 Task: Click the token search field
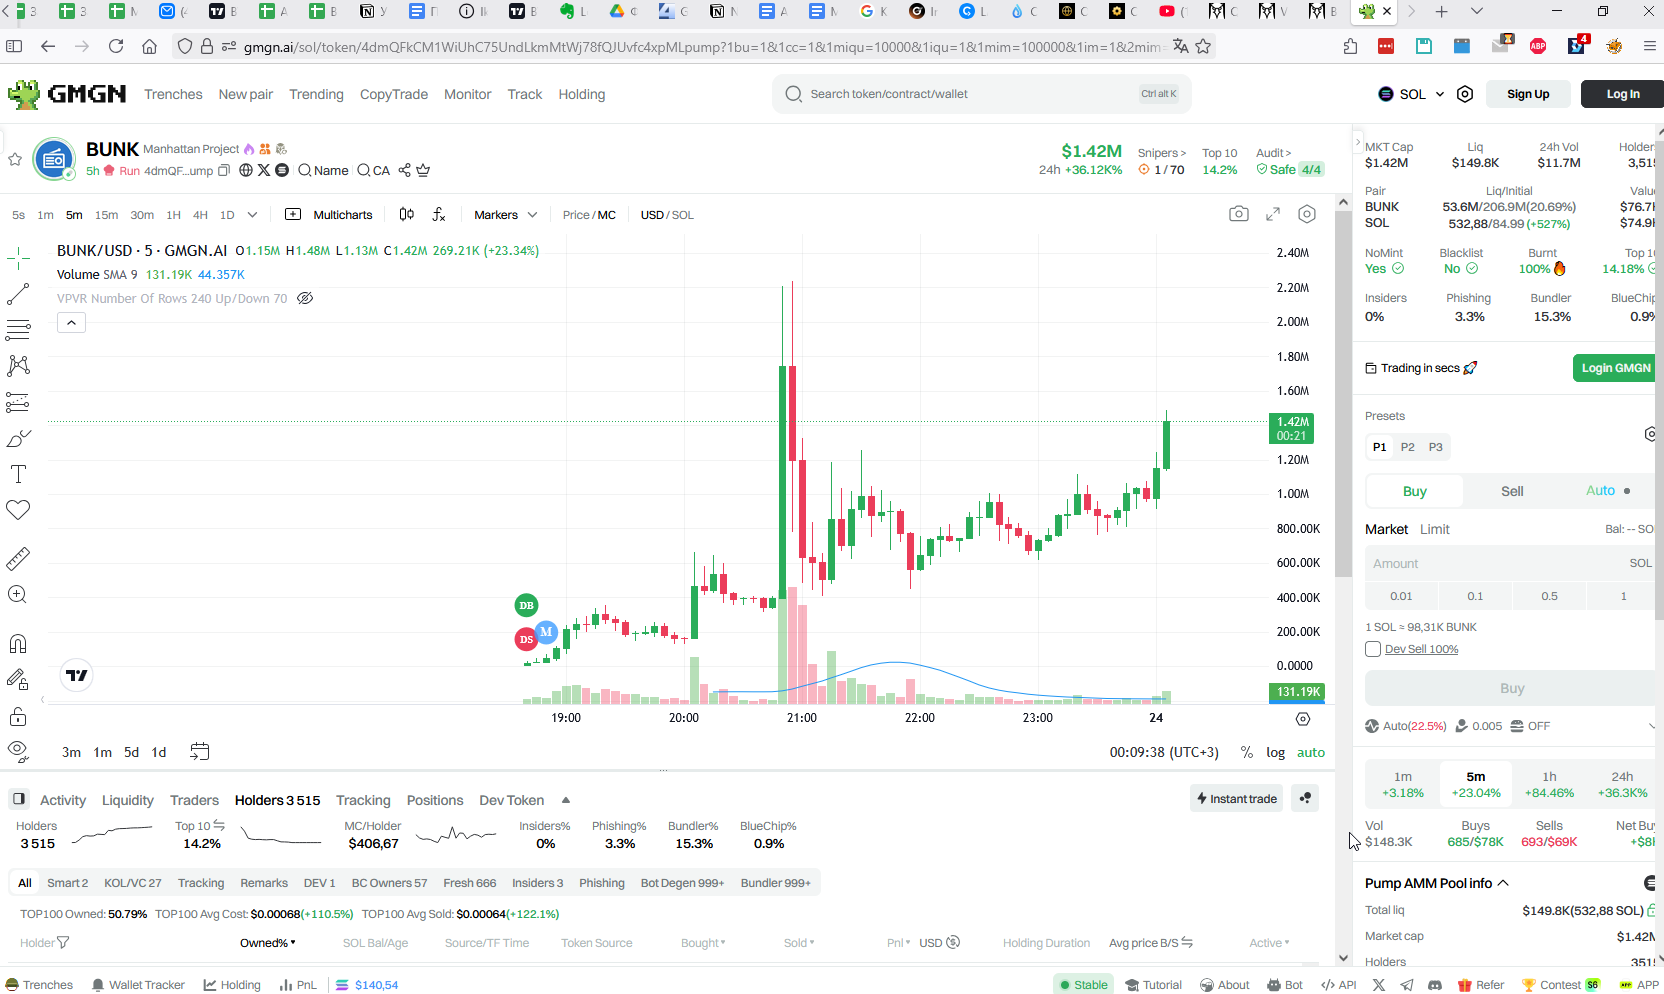click(x=981, y=94)
